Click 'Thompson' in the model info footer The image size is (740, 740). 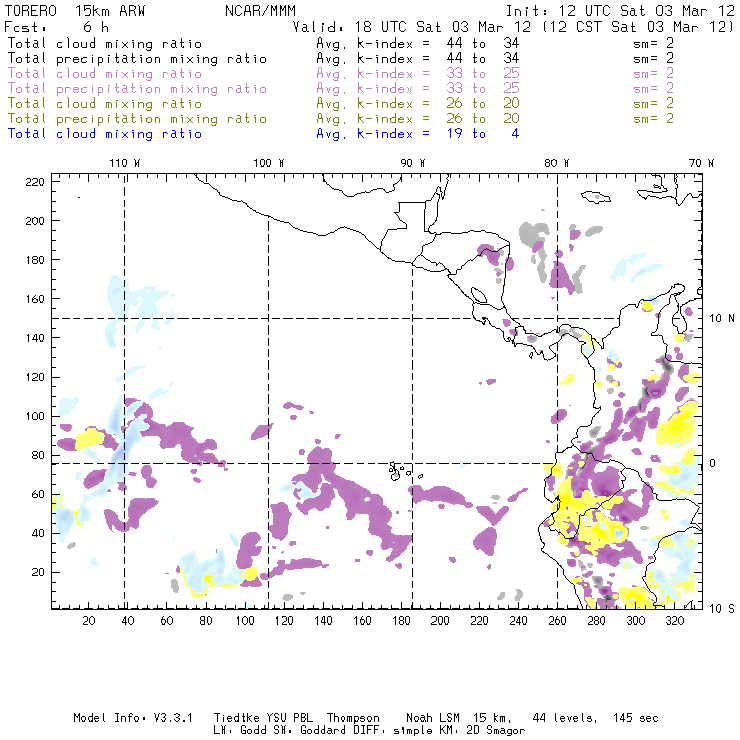click(x=353, y=718)
